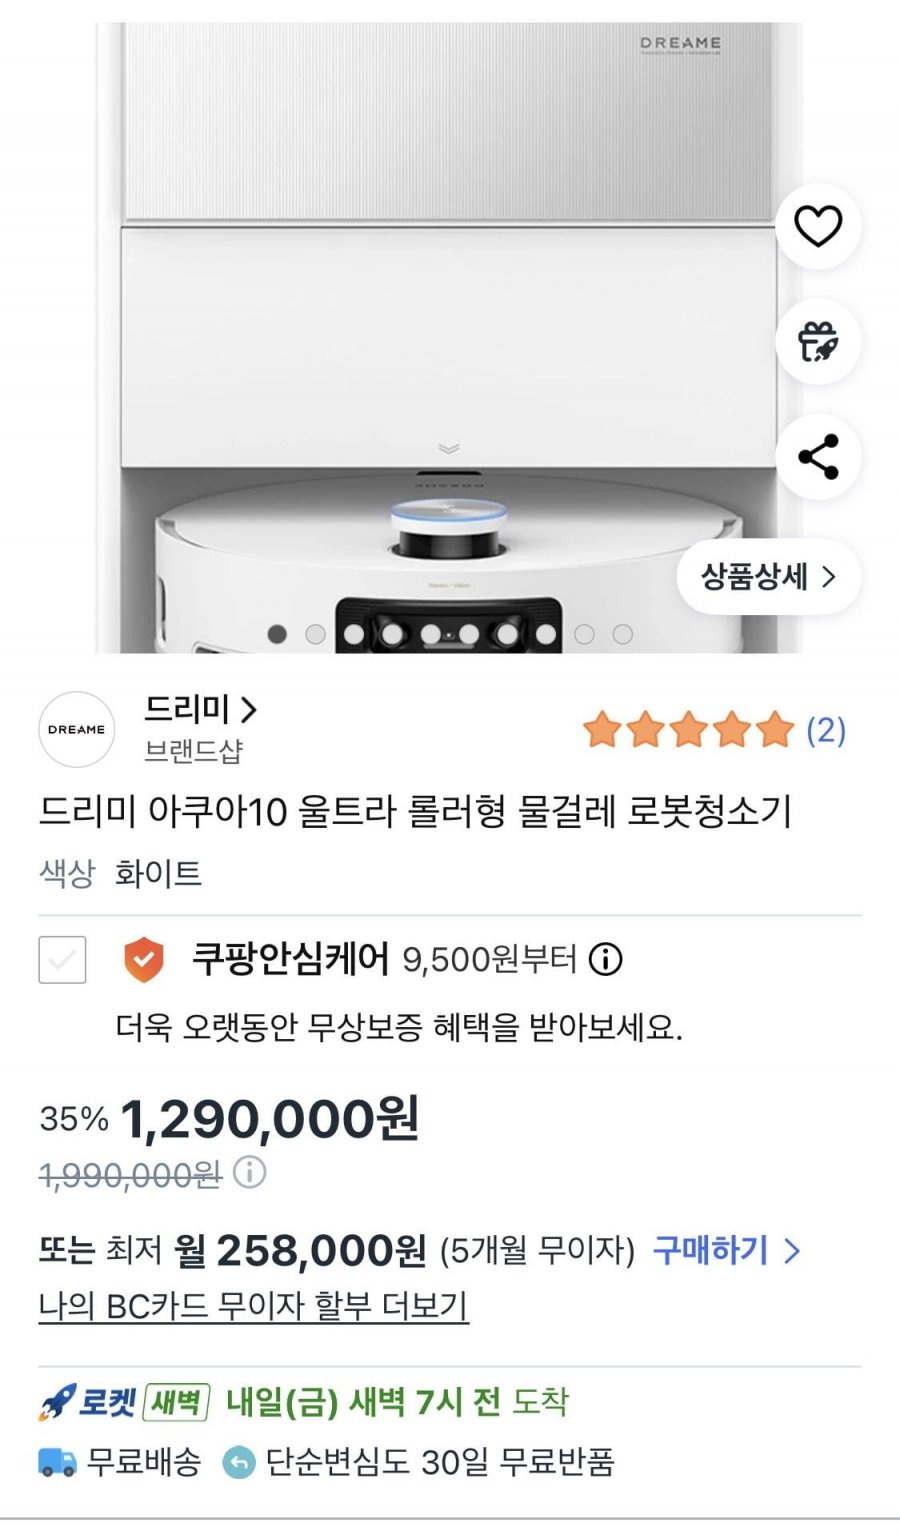Image resolution: width=900 pixels, height=1539 pixels.
Task: Tap 구매하기 installment purchase link
Action: pos(726,1250)
